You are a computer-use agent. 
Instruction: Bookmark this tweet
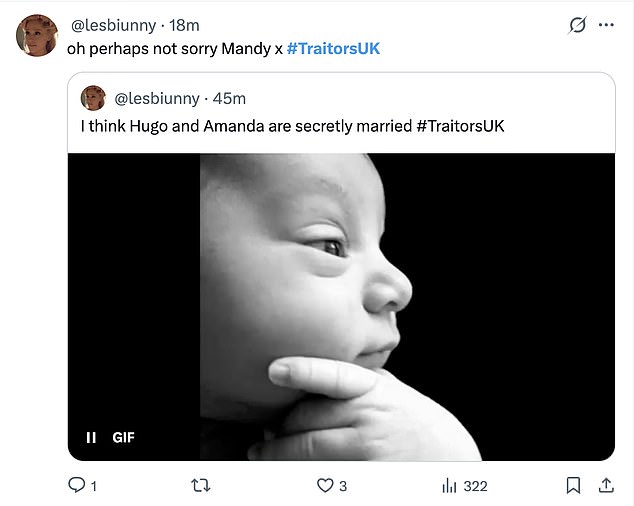click(x=573, y=485)
